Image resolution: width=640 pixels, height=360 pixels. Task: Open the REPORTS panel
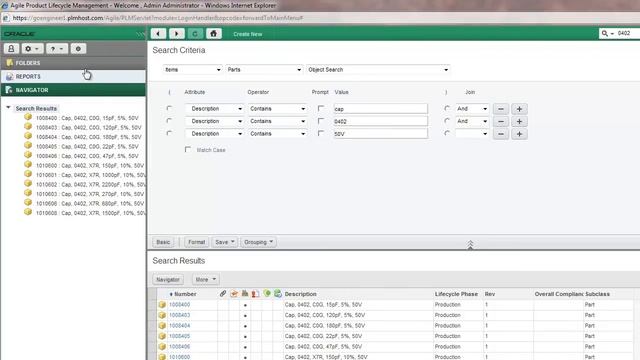click(x=73, y=76)
